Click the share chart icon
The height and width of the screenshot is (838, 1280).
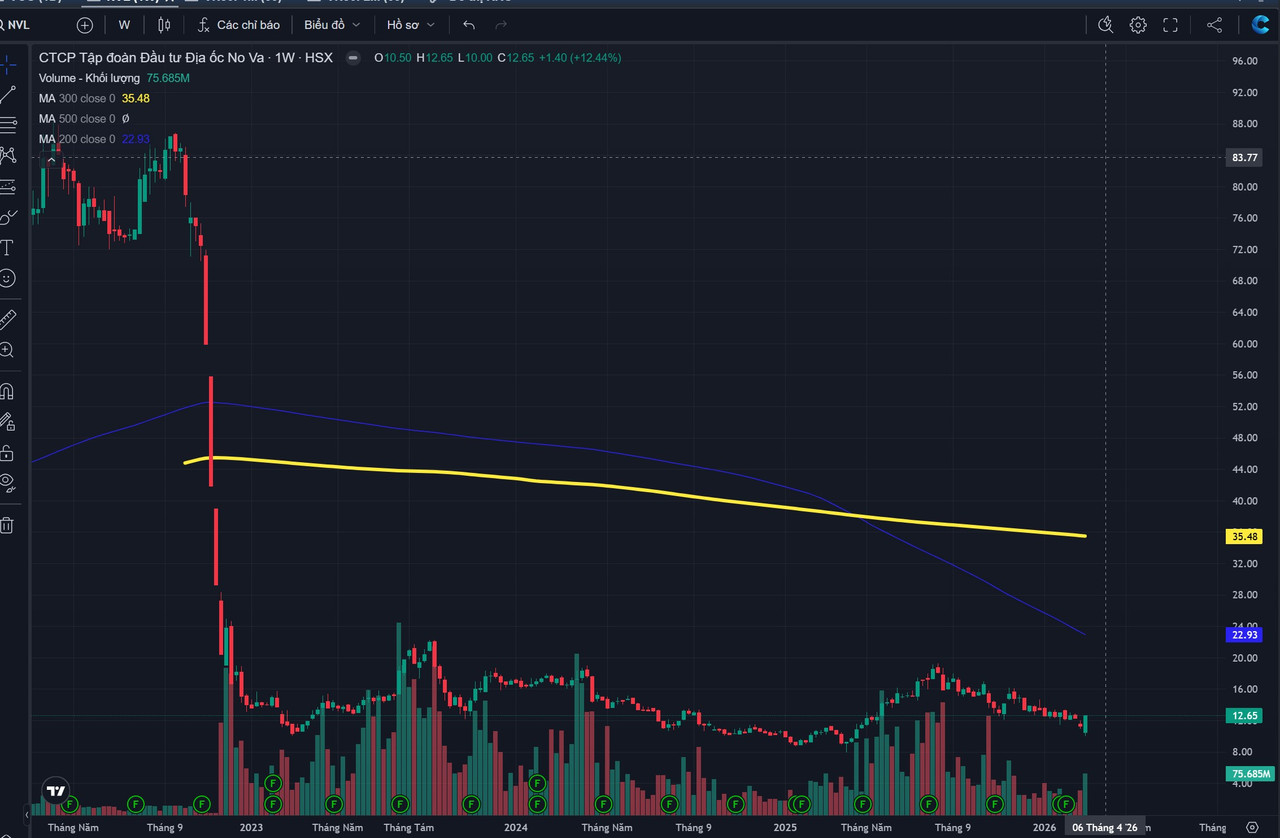tap(1214, 25)
